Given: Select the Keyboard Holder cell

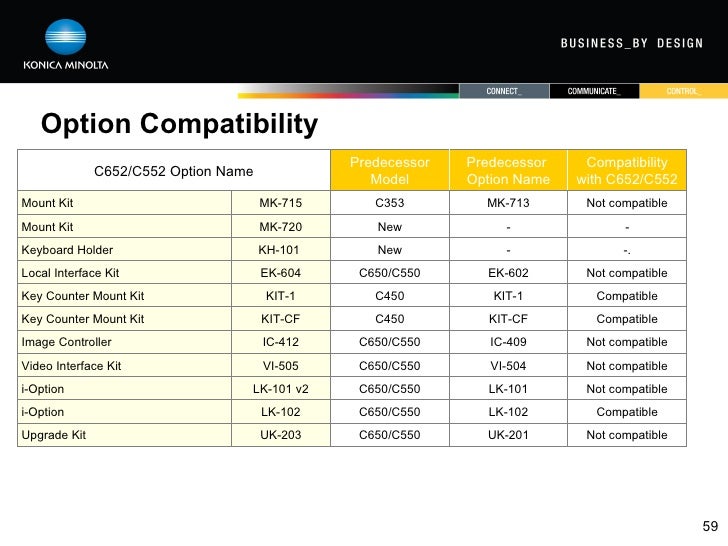Looking at the screenshot, I should point(124,250).
